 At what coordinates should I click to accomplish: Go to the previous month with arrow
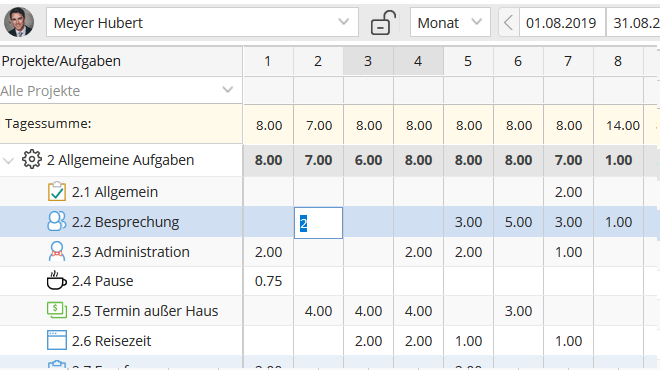click(x=508, y=22)
